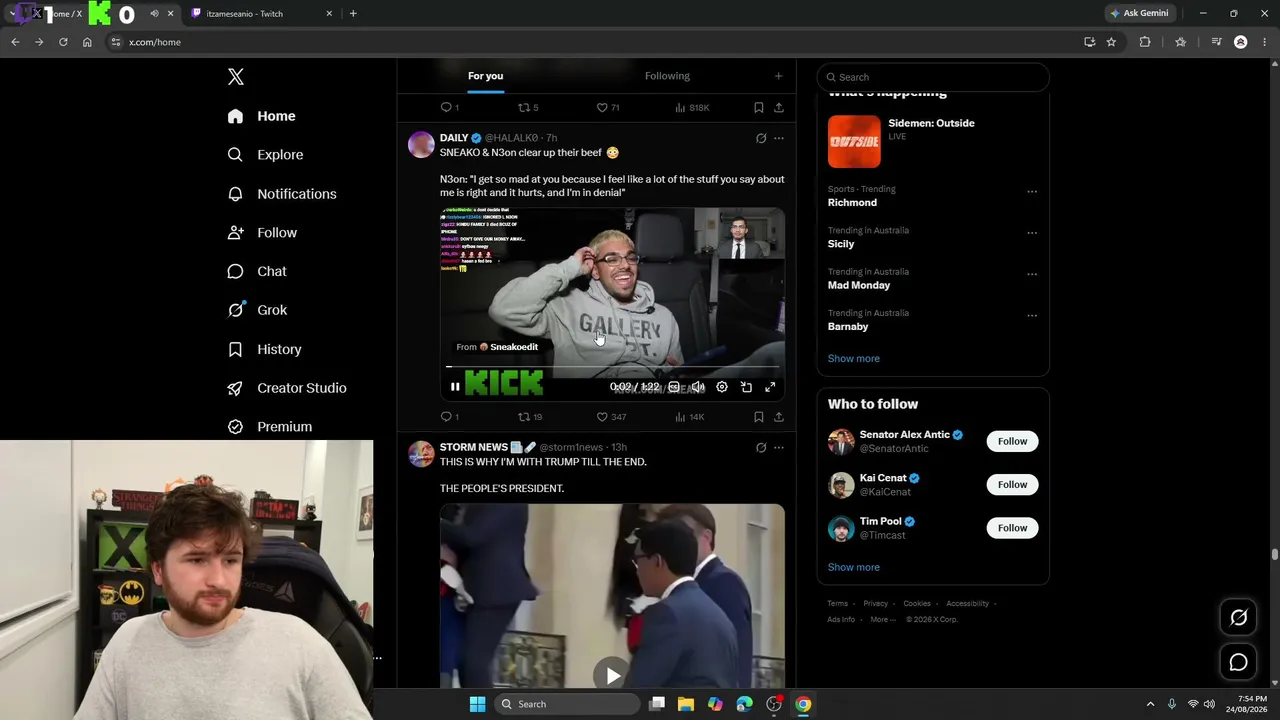Open the Chrome extensions puzzle icon

click(1145, 42)
